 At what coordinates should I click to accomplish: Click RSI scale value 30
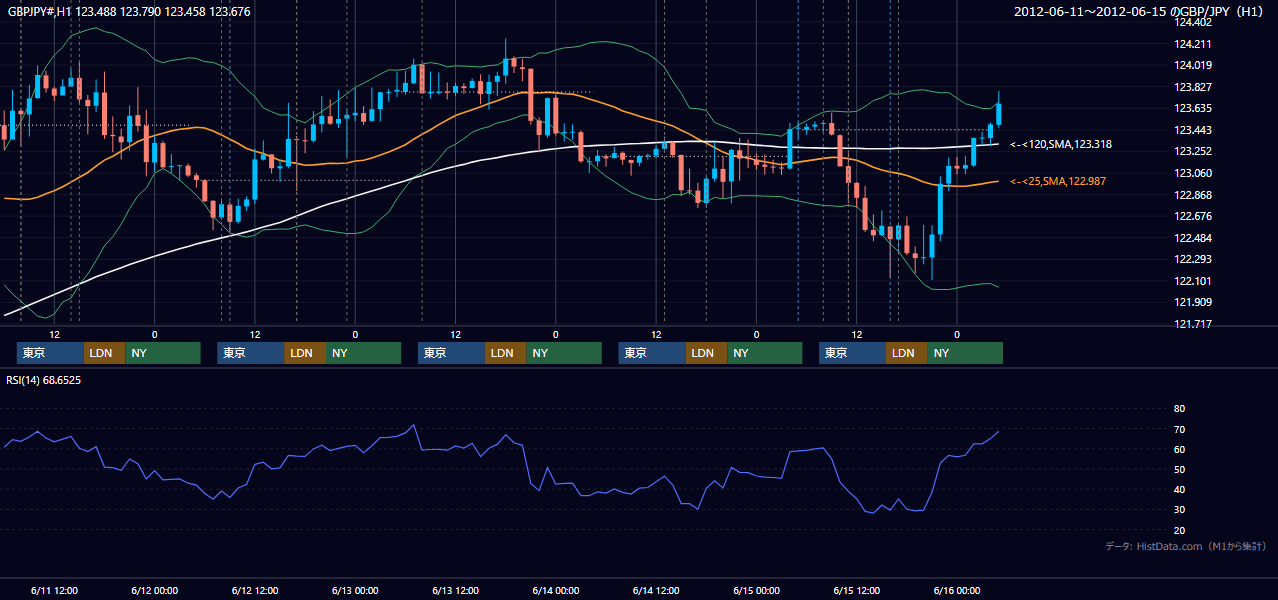point(1179,510)
